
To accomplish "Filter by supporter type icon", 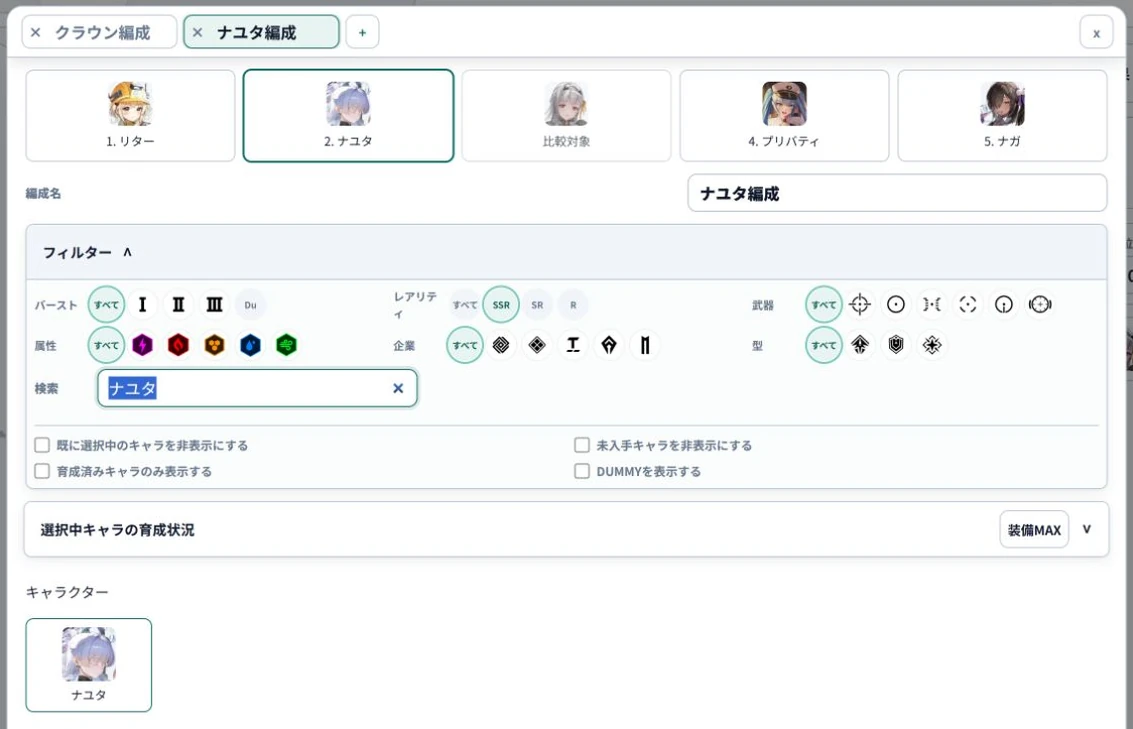I will click(932, 345).
